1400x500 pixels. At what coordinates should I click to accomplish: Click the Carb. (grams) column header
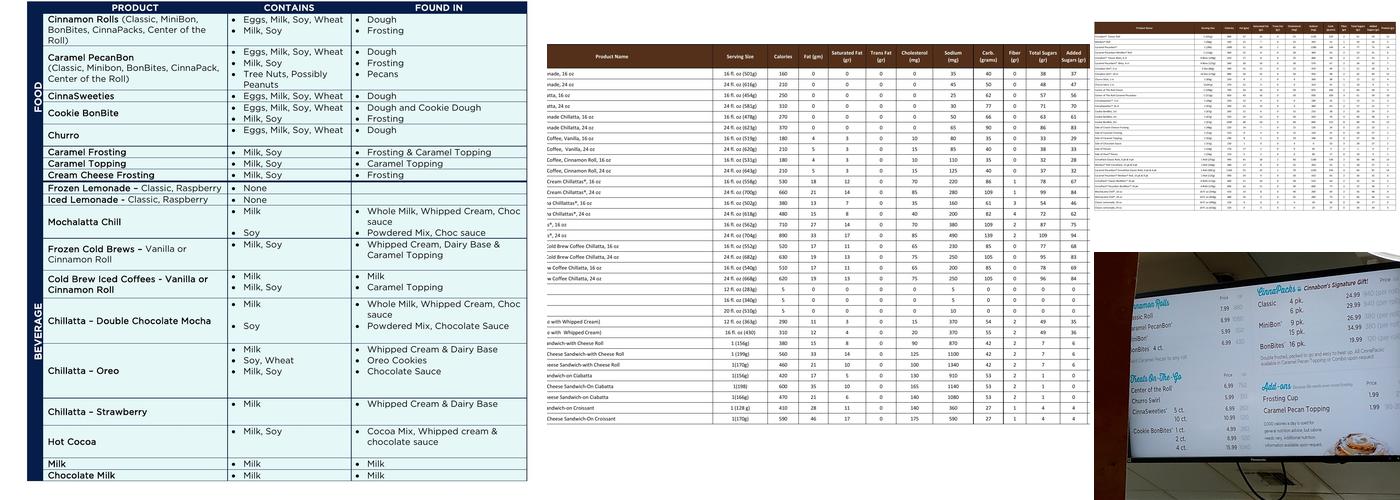tap(988, 57)
